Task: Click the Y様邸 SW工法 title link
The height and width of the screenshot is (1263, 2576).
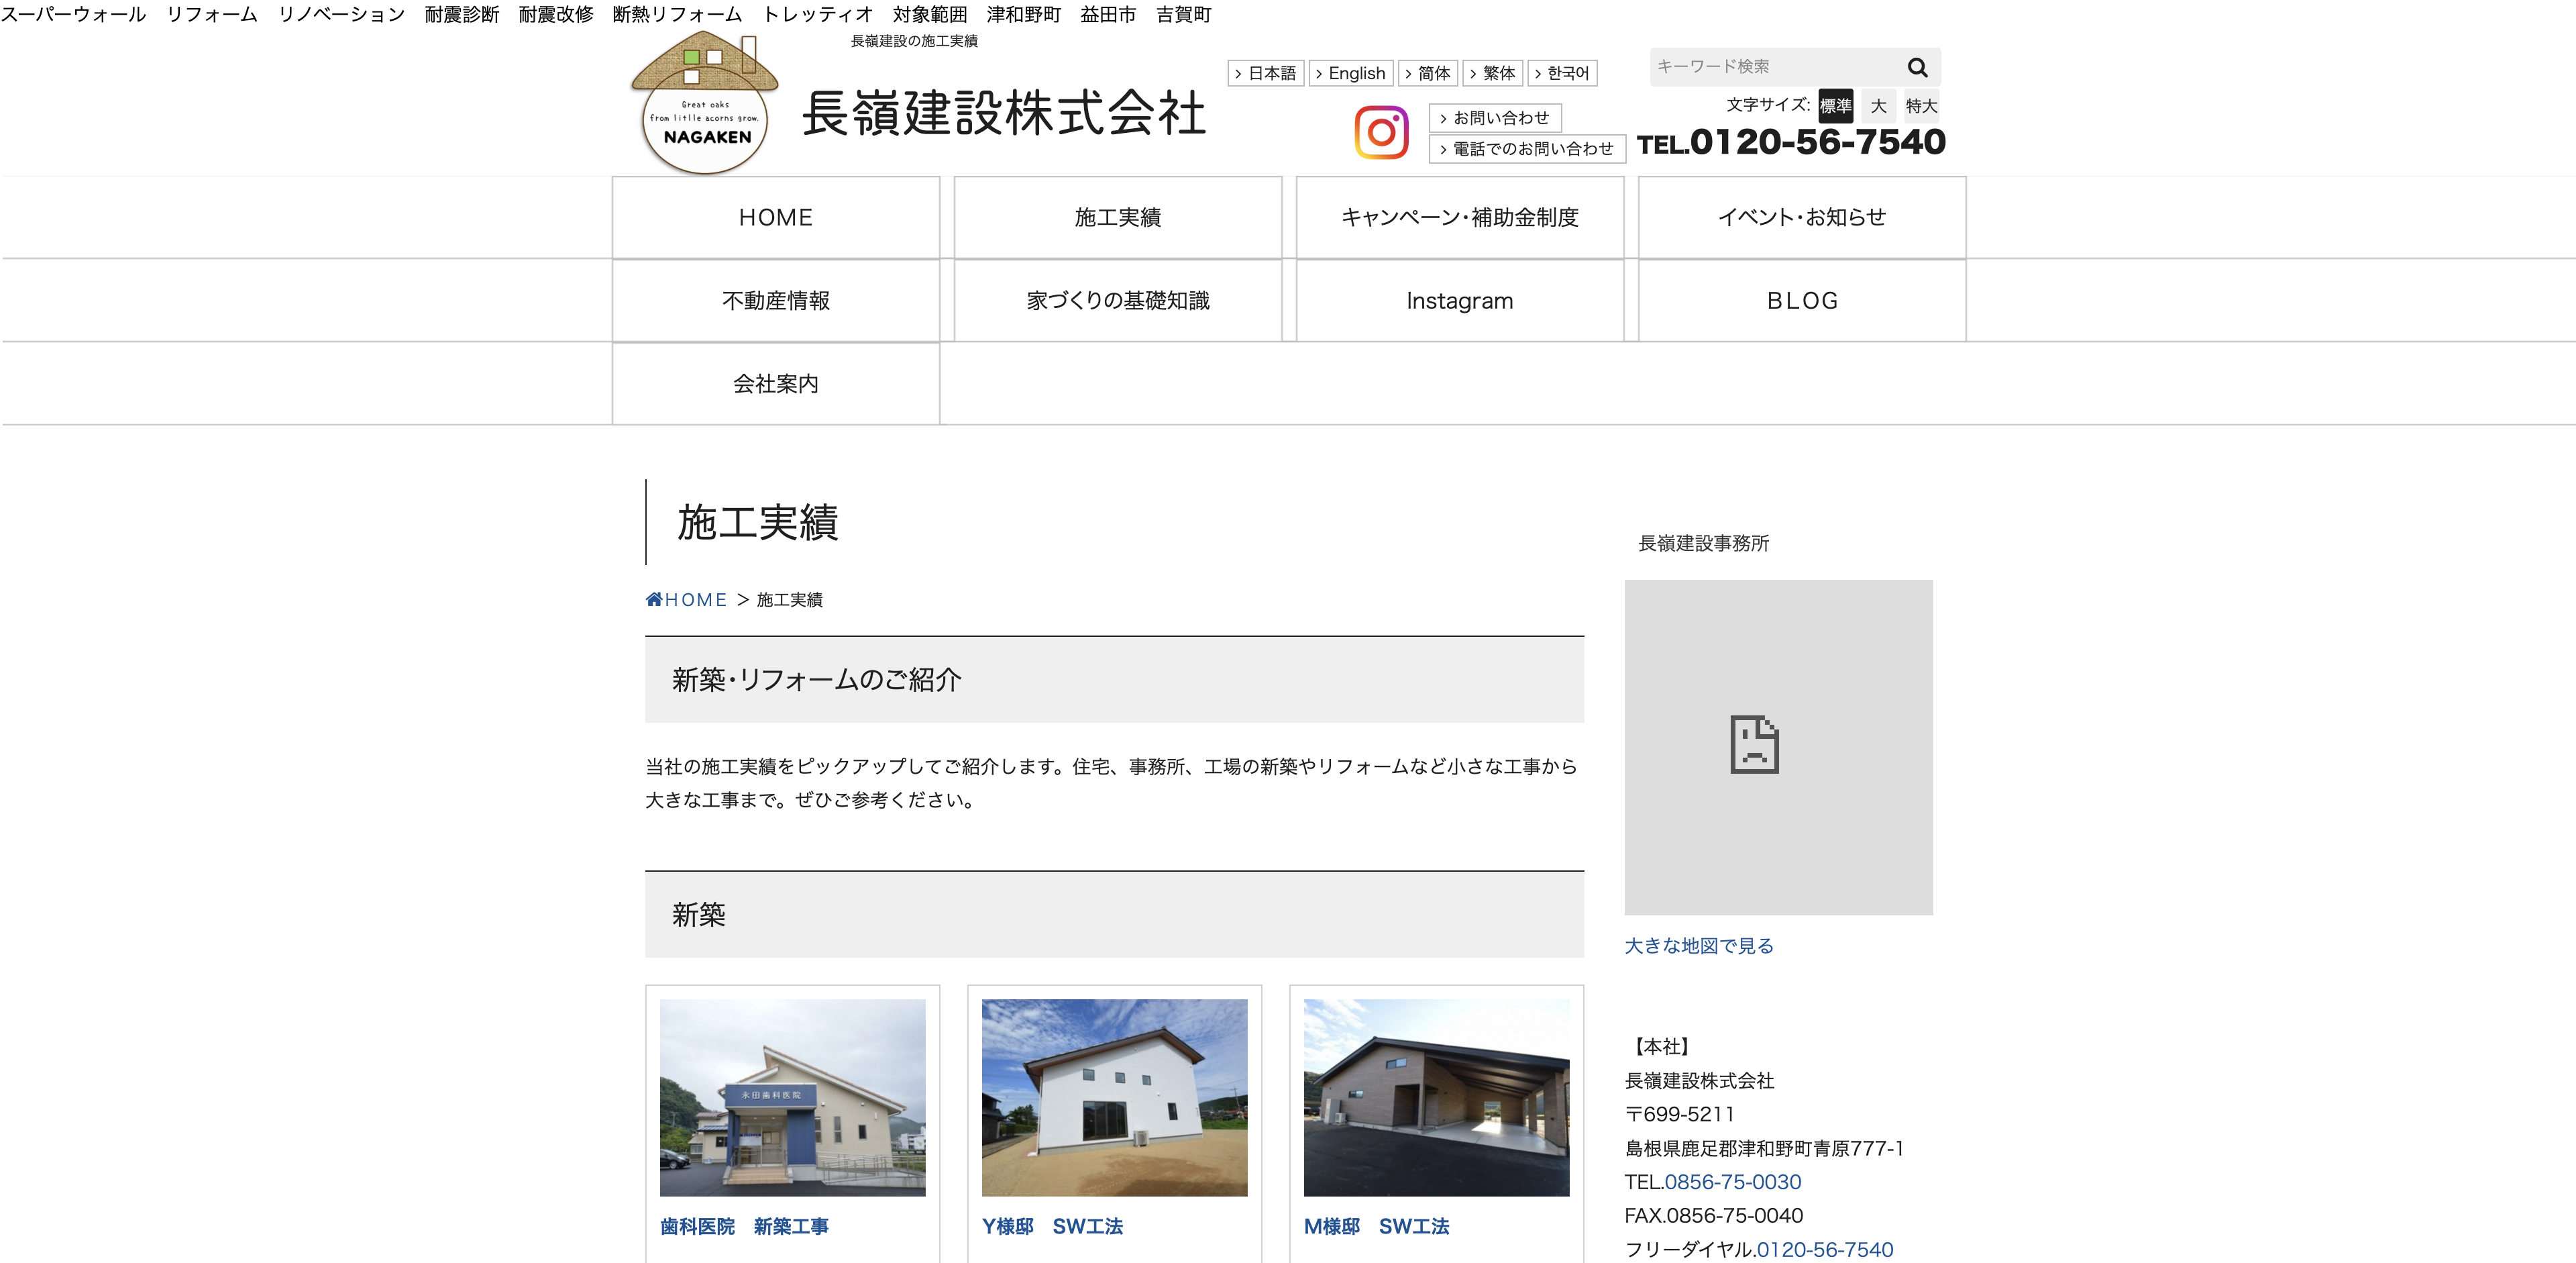Action: (x=1053, y=1226)
